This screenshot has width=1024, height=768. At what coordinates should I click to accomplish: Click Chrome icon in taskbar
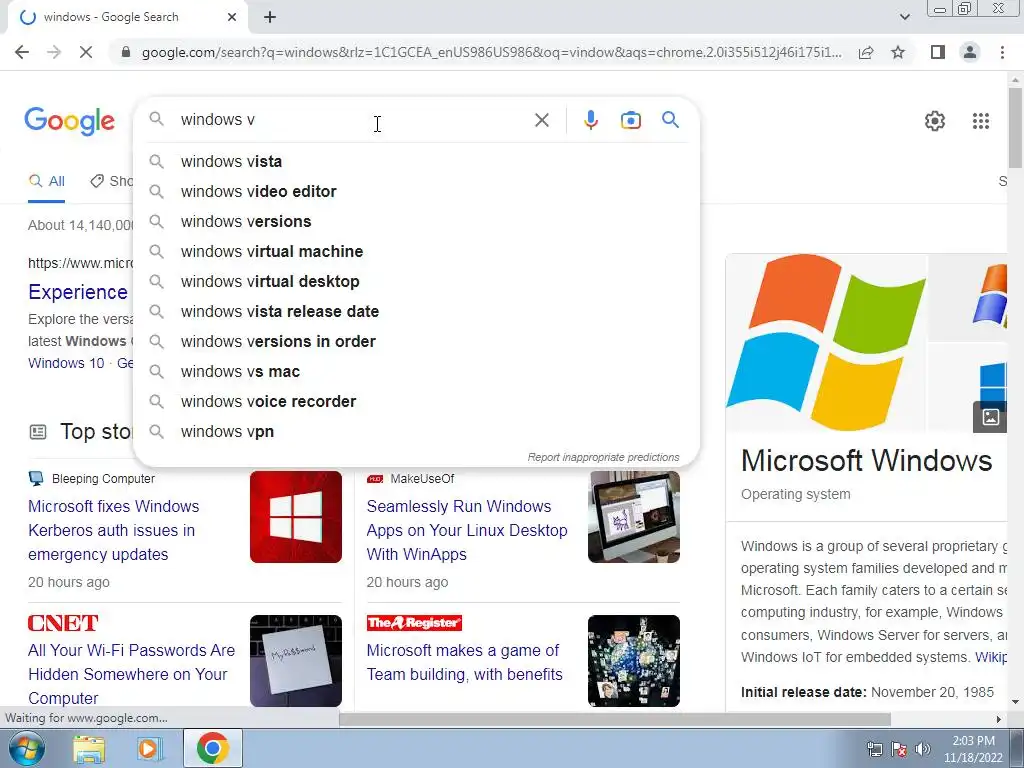212,748
